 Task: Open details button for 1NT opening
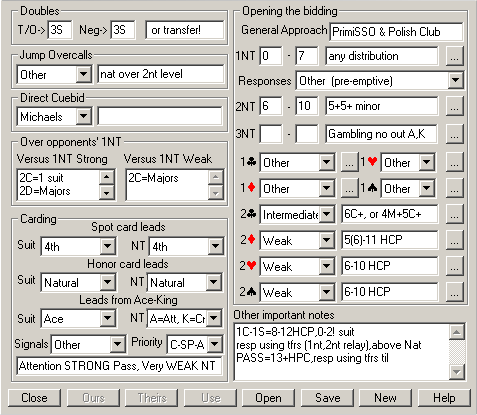tap(454, 56)
